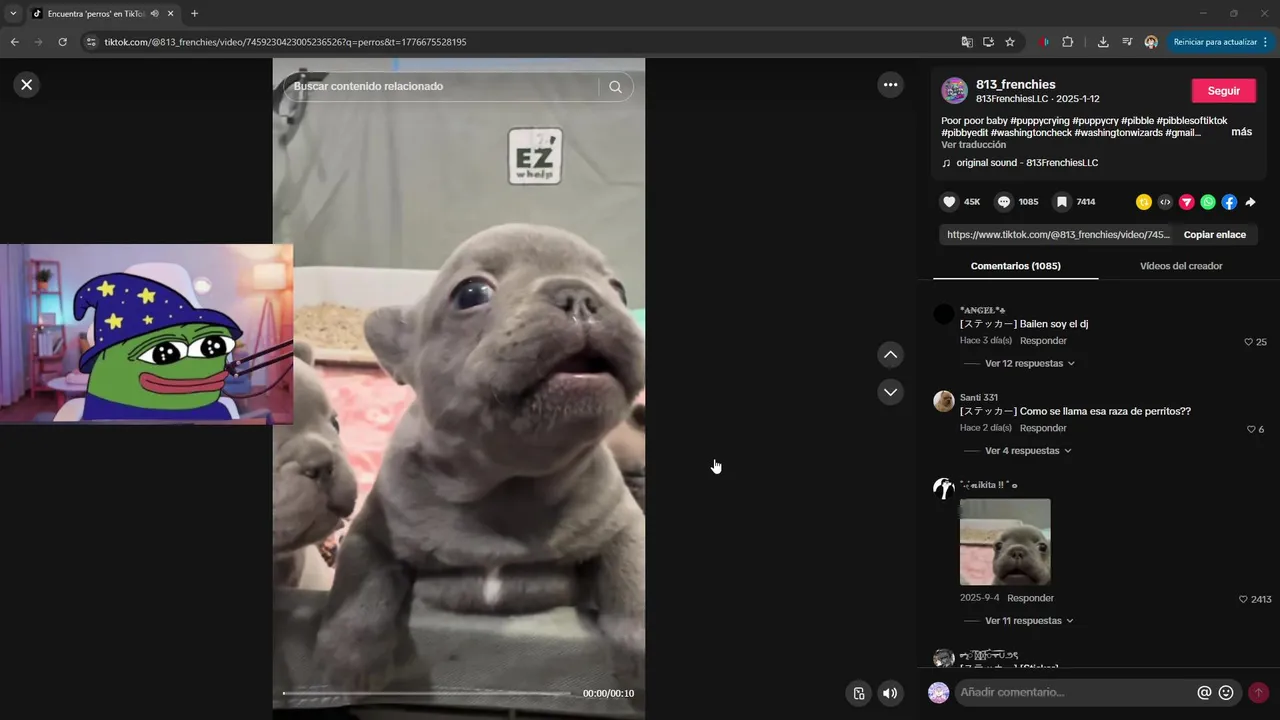Send to friends with the red paper-plane icon
1280x720 pixels.
click(x=1187, y=202)
